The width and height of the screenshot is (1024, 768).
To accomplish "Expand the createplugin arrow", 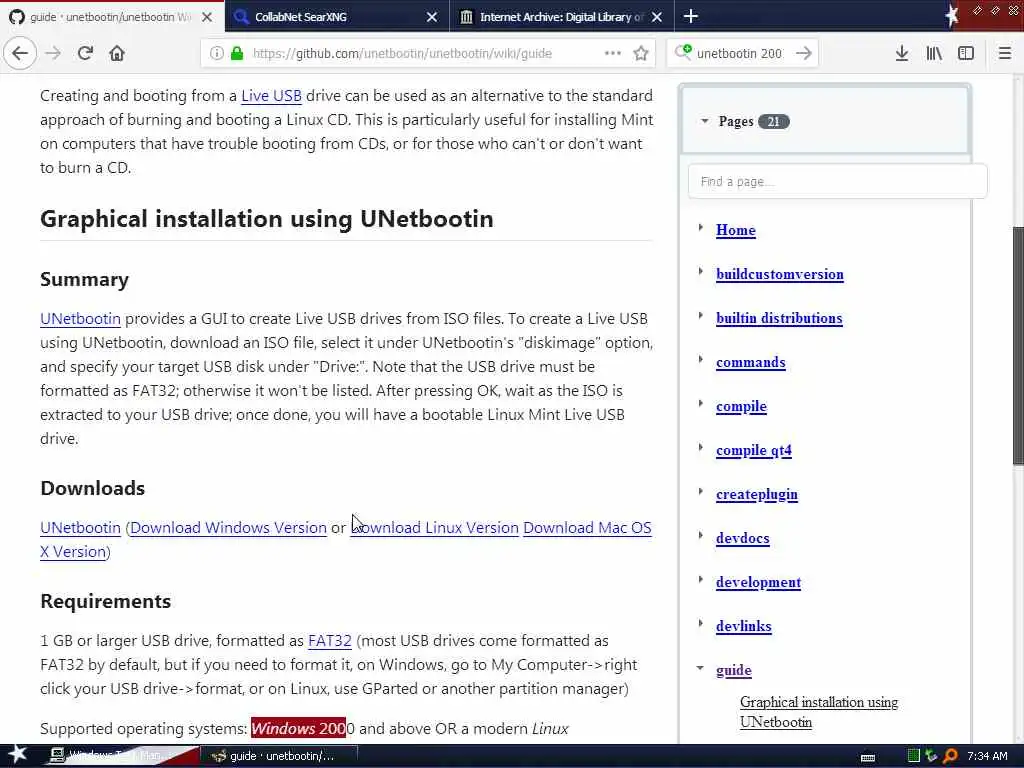I will [x=701, y=492].
